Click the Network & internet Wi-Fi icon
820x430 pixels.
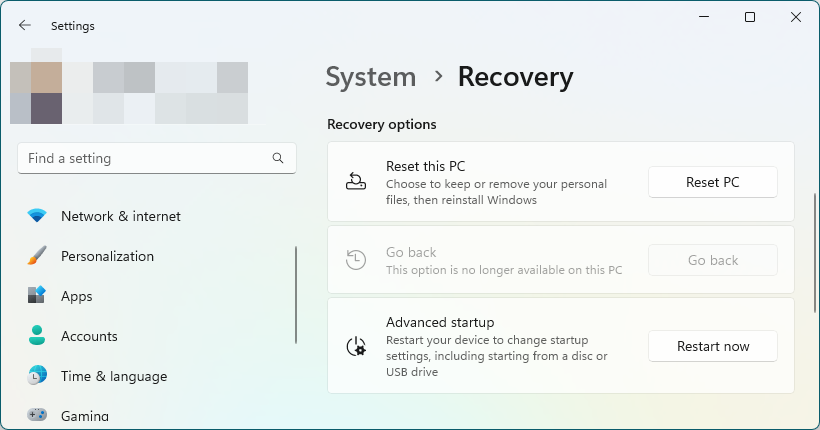tap(37, 216)
